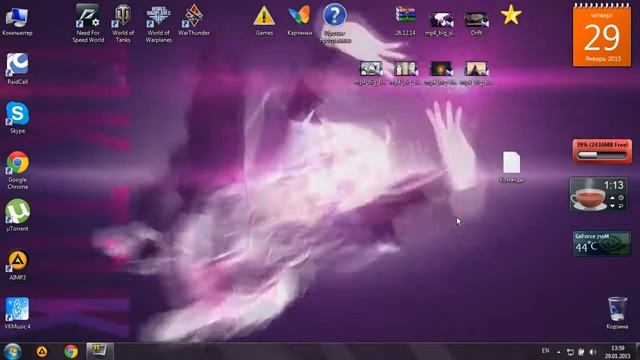640x360 pixels.
Task: Click the memory usage bar gadget
Action: [x=602, y=151]
